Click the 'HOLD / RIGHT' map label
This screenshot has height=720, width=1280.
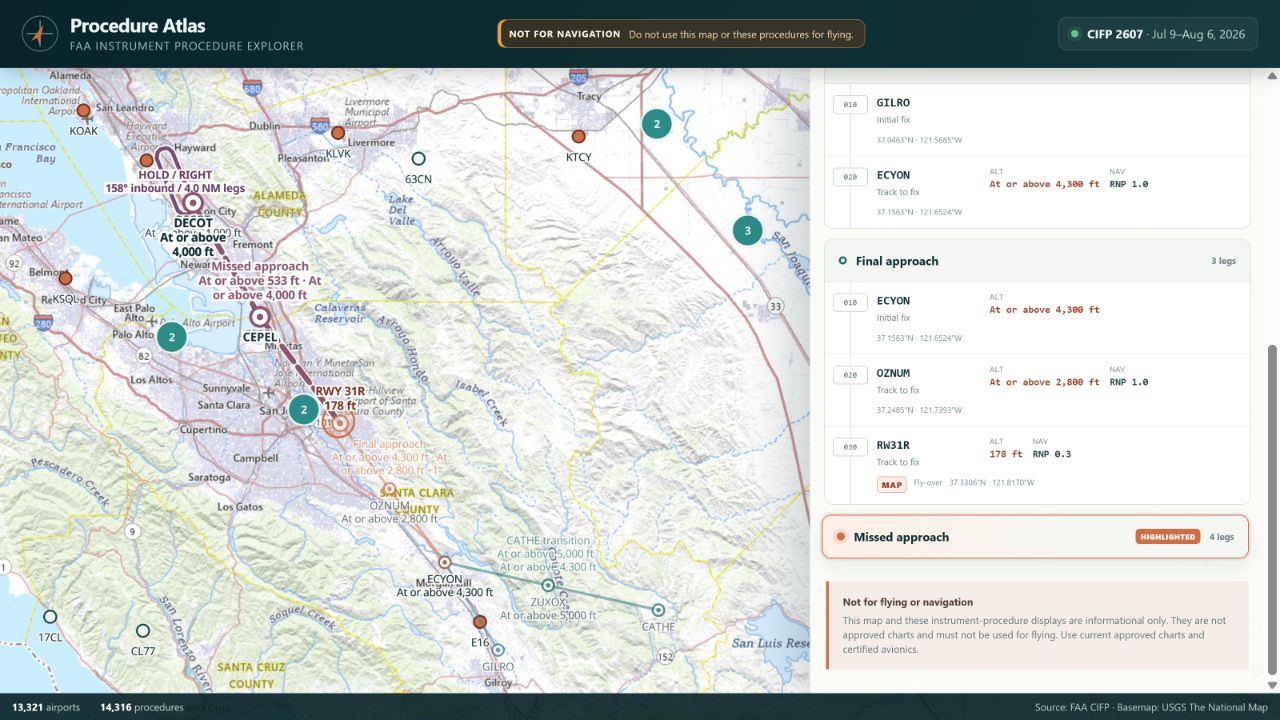[x=175, y=175]
